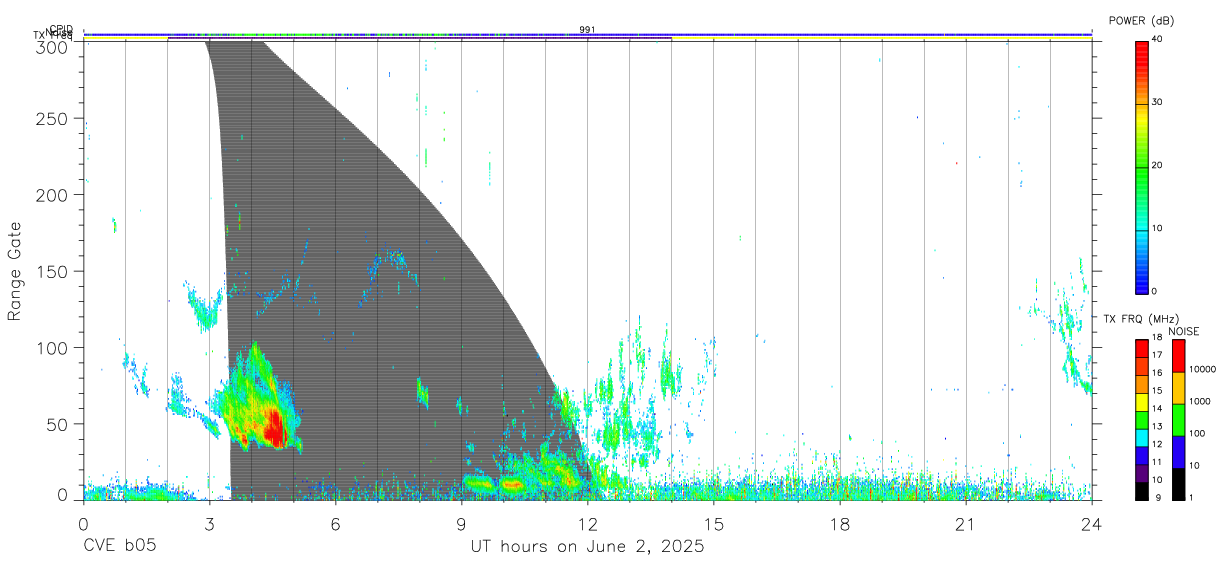Screen dimensions: 1228x567
Task: Click the 'CVE b05' radar beam label
Action: [x=120, y=547]
